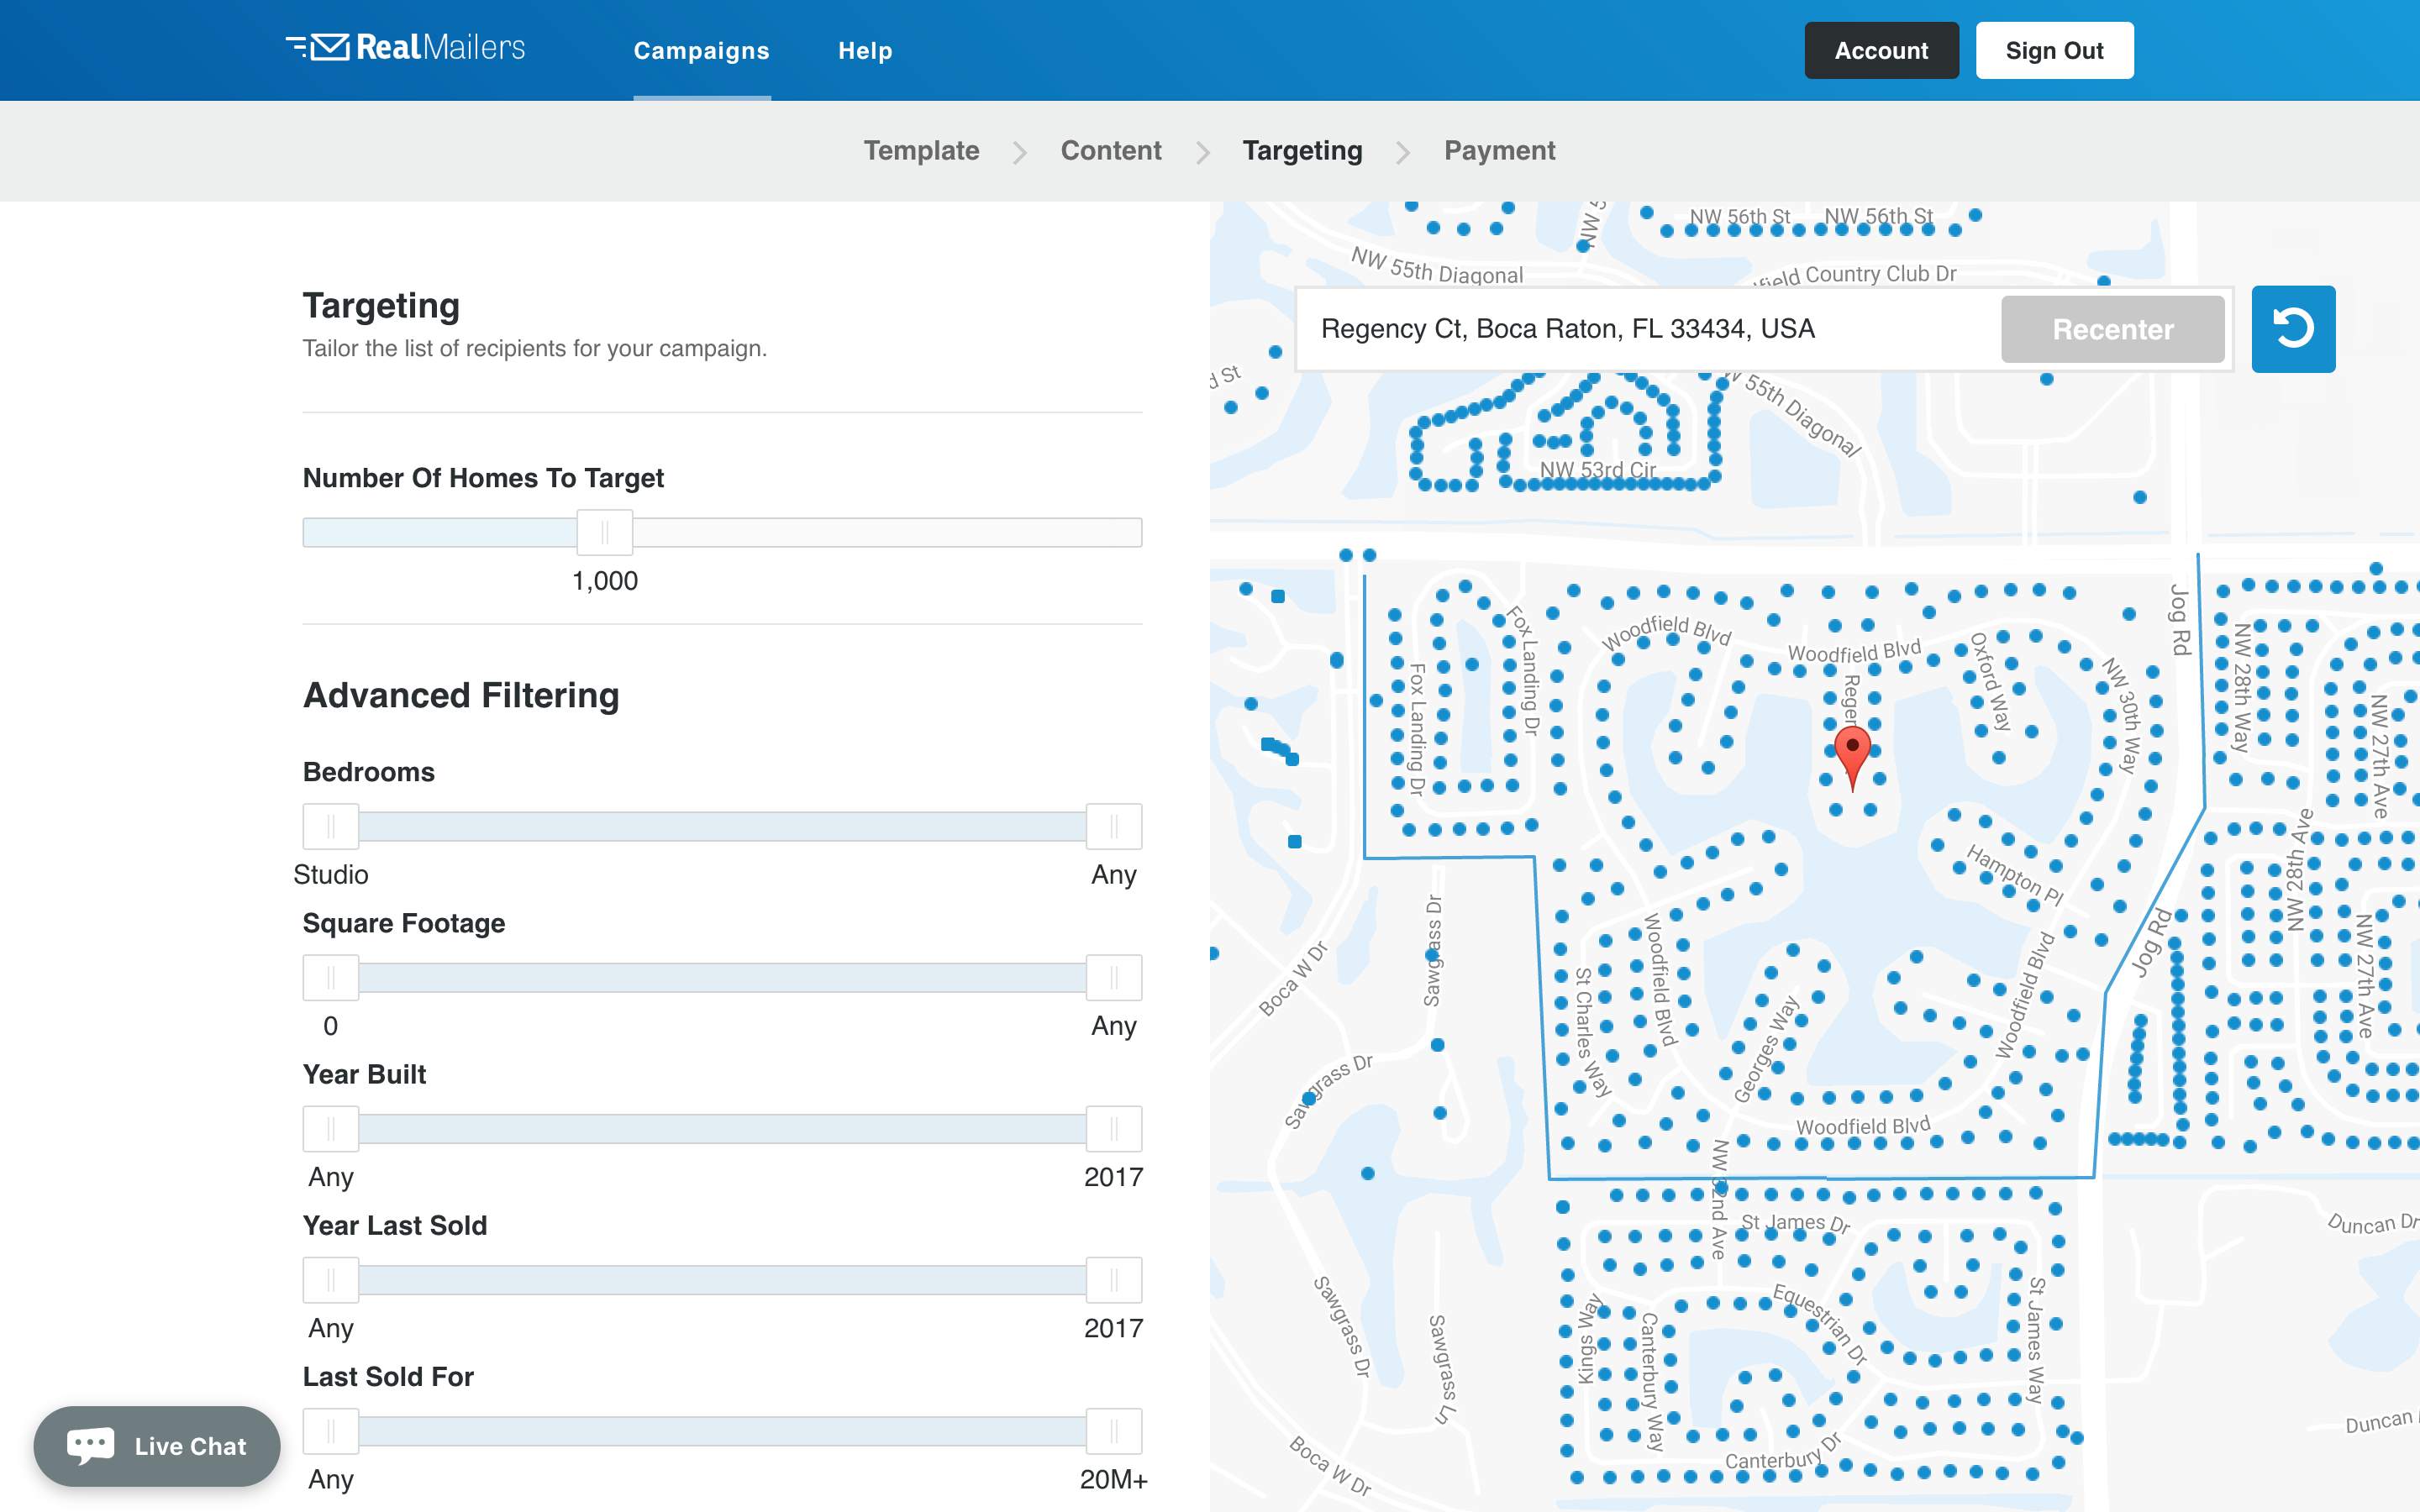
Task: Open the Campaigns navigation tab
Action: tap(701, 51)
